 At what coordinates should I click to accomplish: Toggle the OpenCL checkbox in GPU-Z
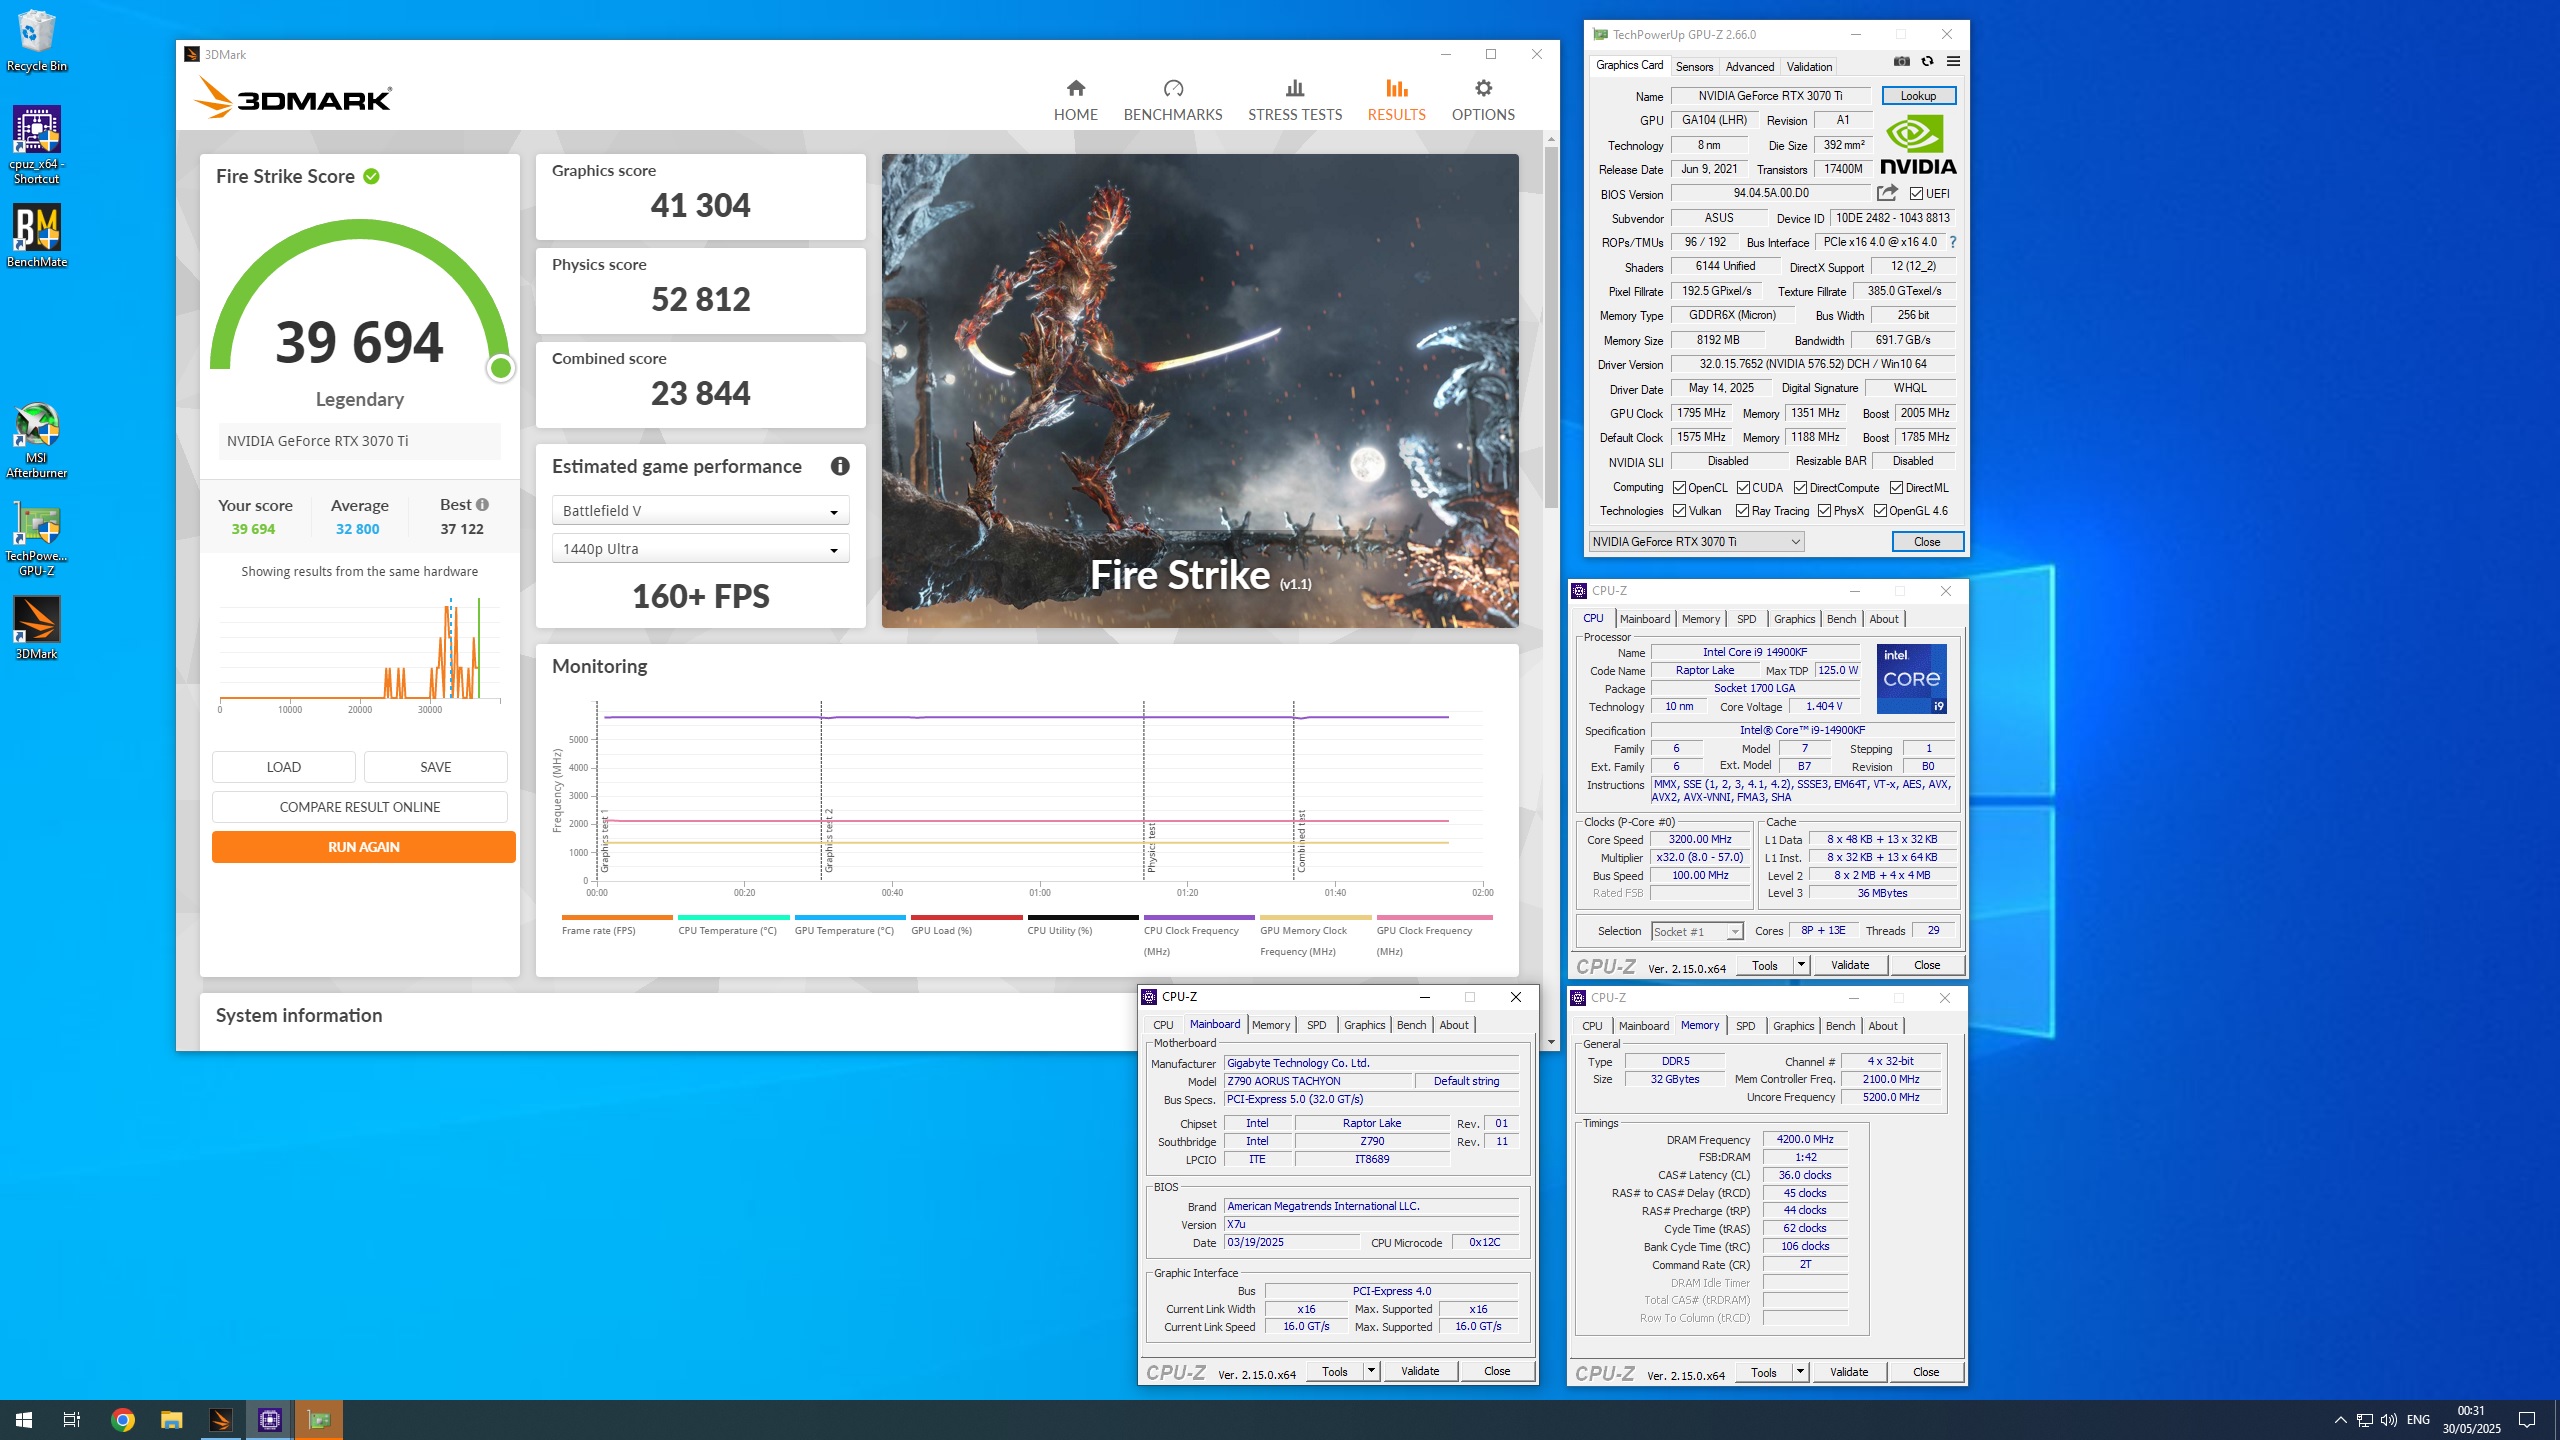[1679, 488]
